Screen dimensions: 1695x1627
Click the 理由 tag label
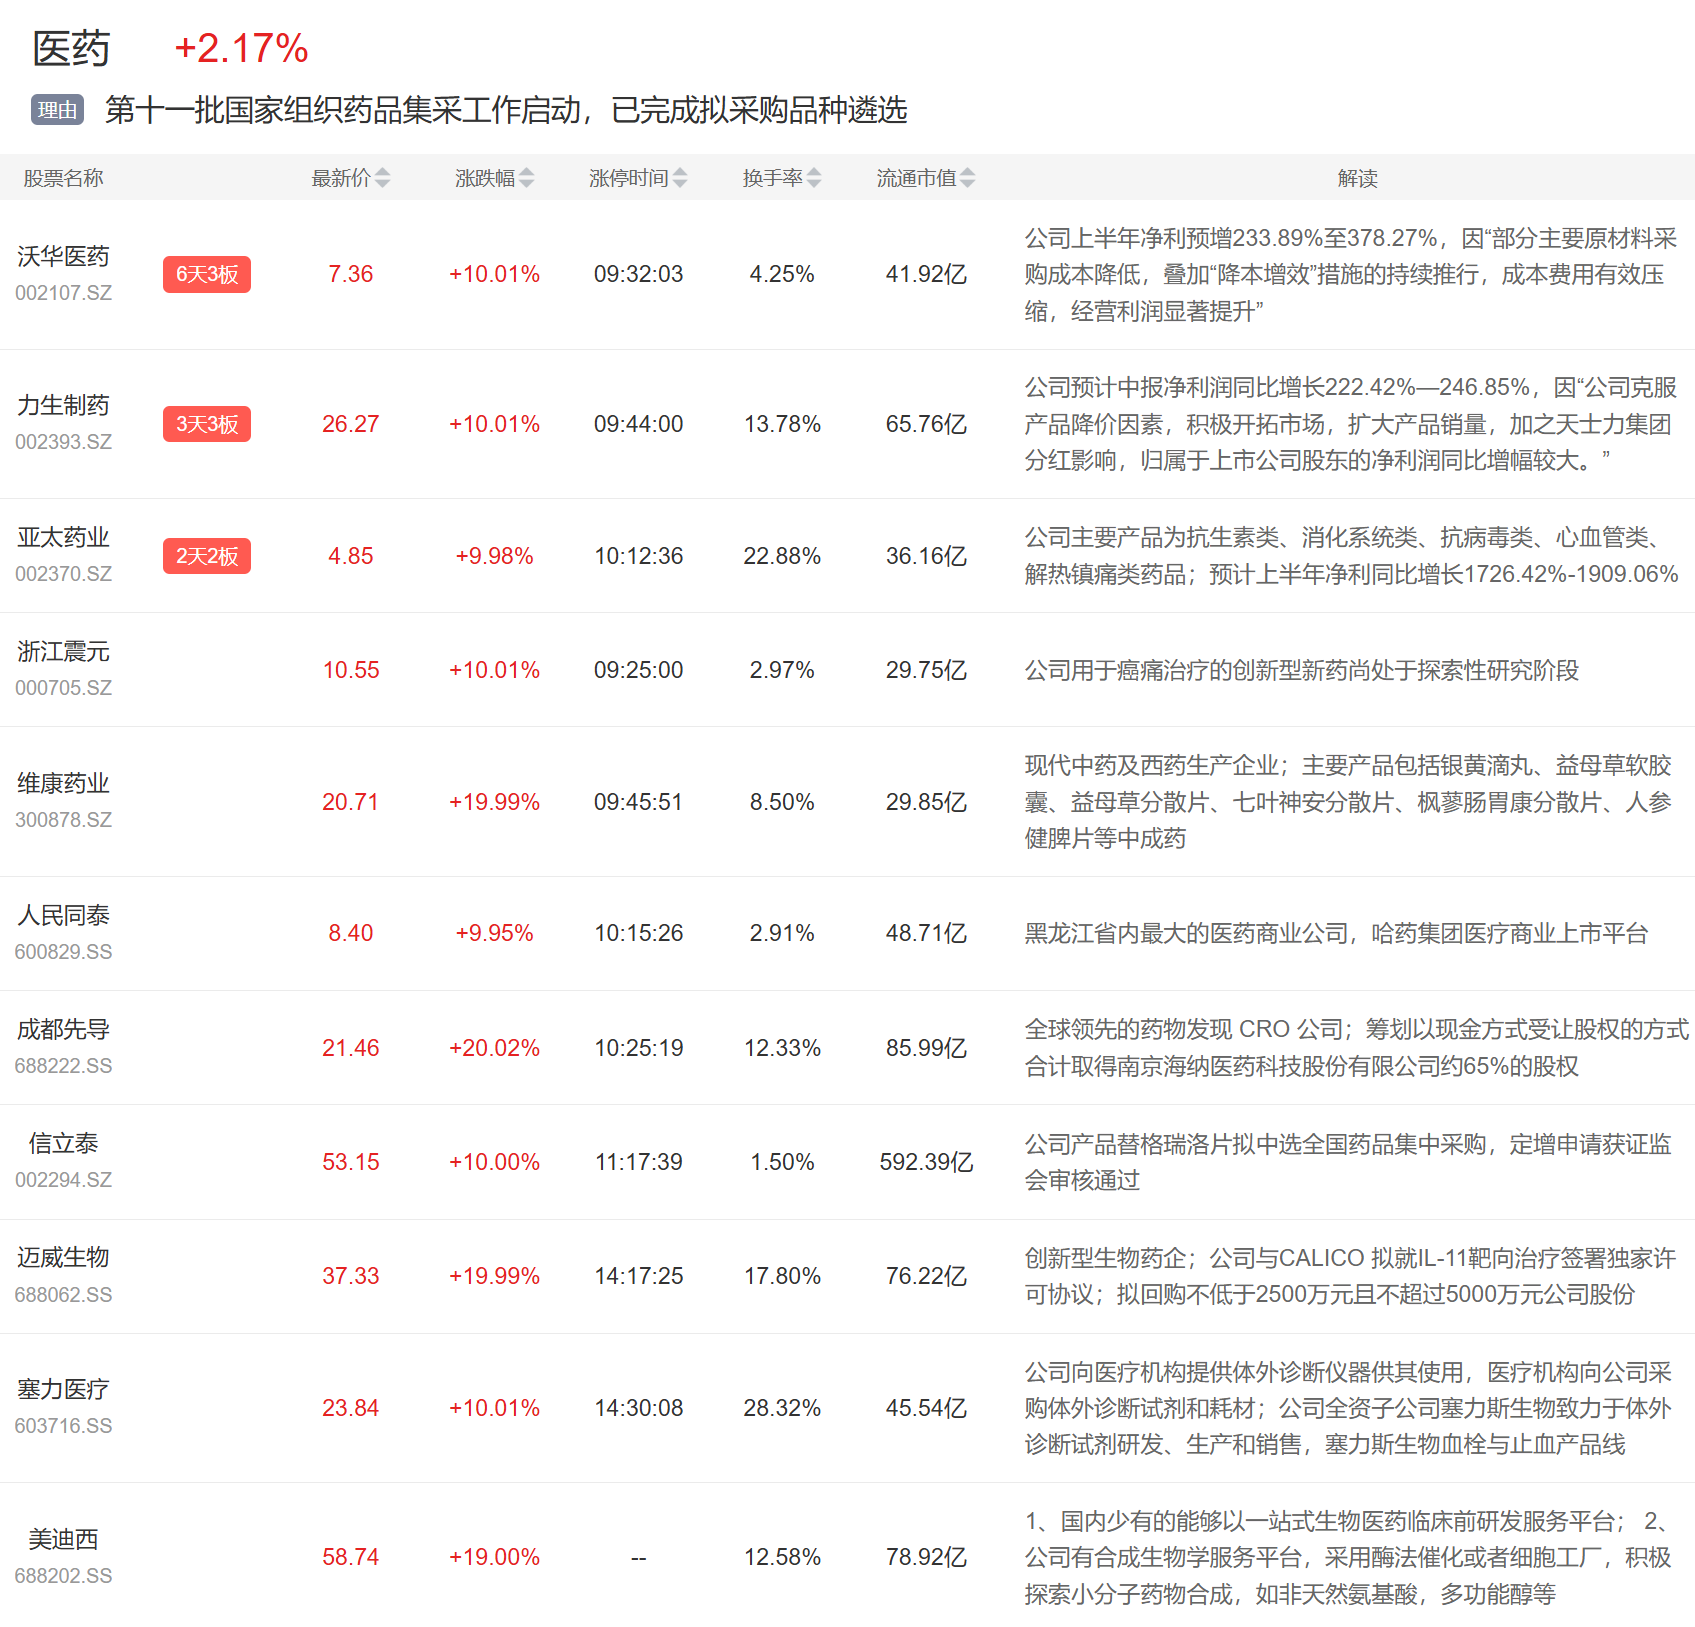(57, 110)
